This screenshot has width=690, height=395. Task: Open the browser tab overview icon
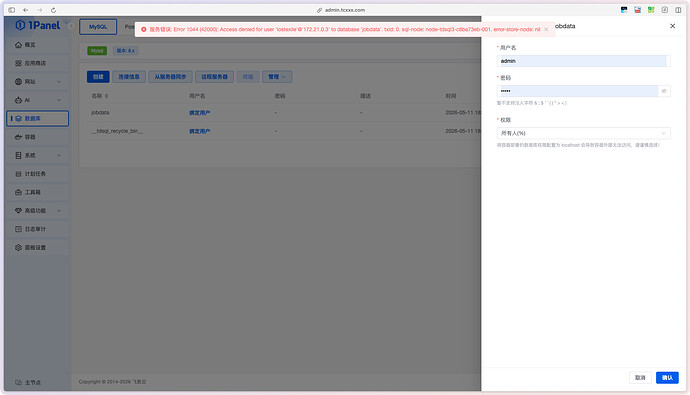click(678, 10)
